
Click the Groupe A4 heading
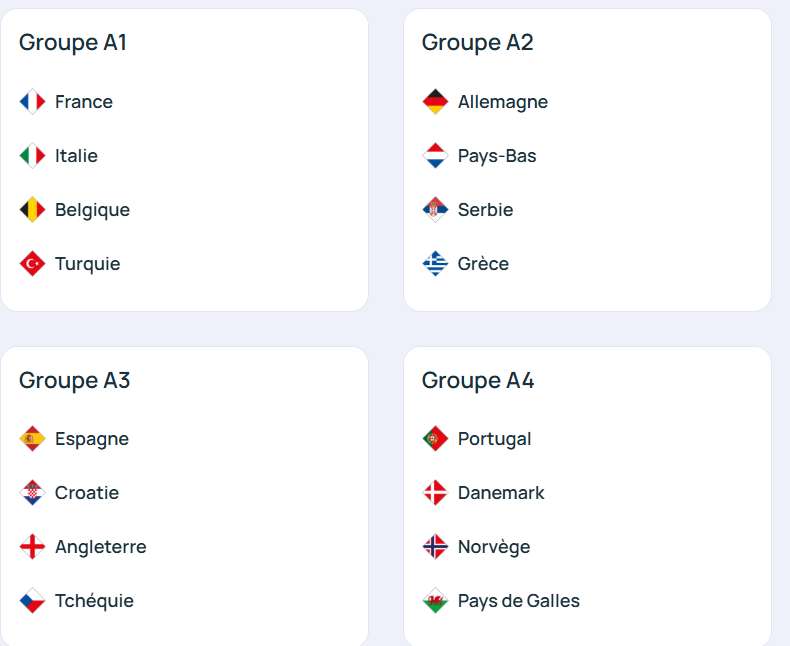tap(478, 381)
